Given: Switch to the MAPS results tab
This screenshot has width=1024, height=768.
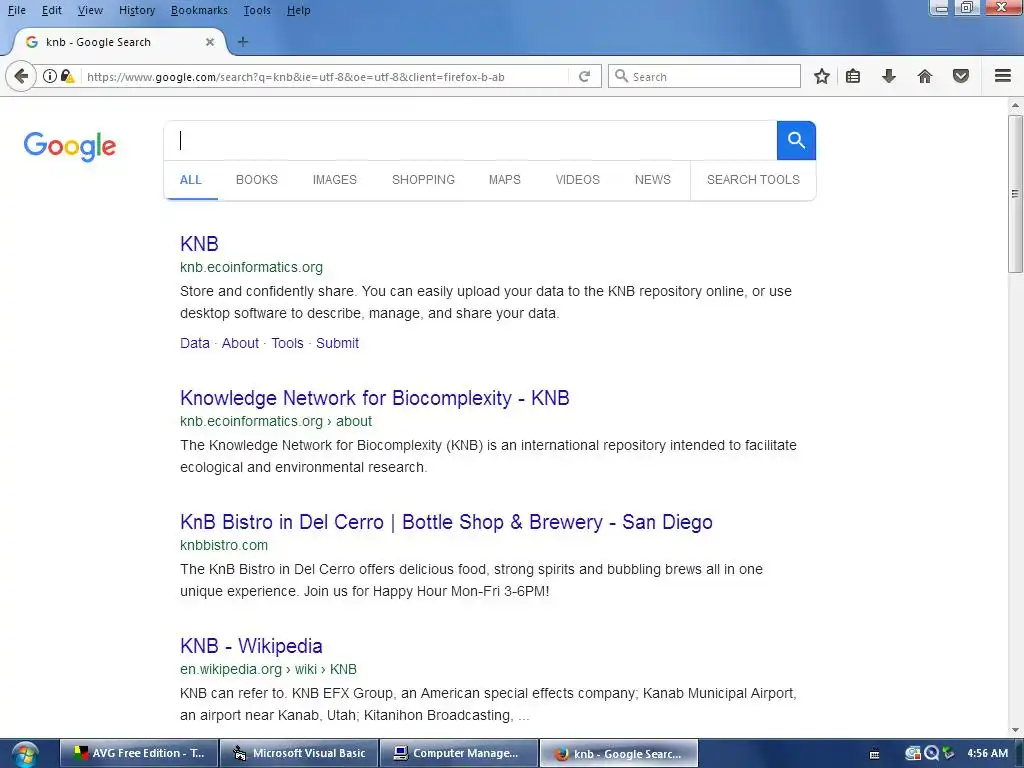Looking at the screenshot, I should (505, 180).
